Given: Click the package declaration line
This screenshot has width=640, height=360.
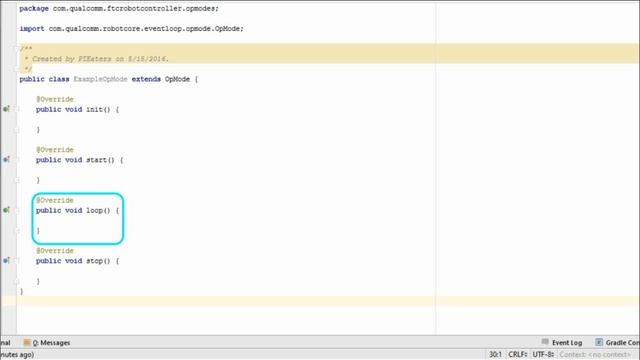Looking at the screenshot, I should (119, 8).
